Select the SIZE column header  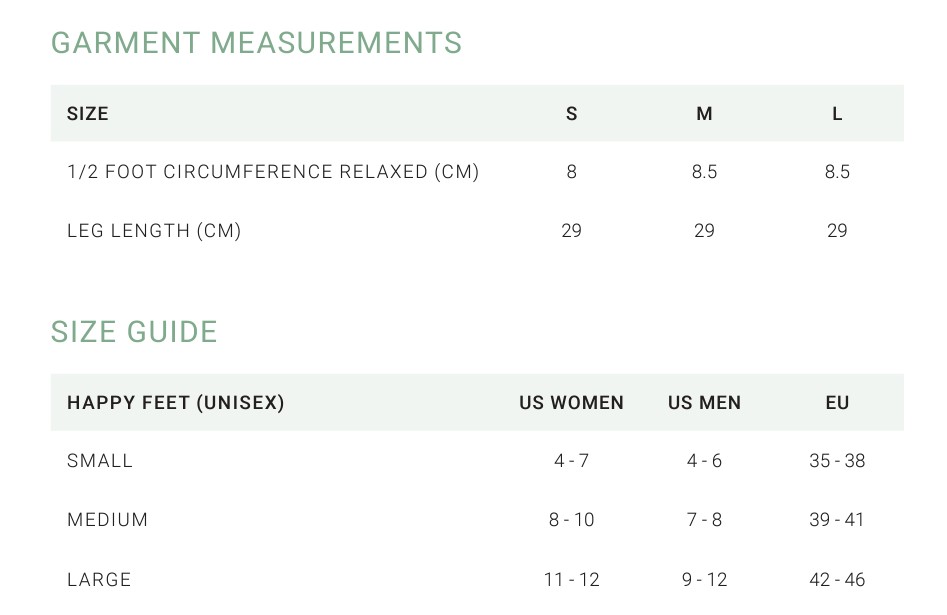pyautogui.click(x=88, y=114)
